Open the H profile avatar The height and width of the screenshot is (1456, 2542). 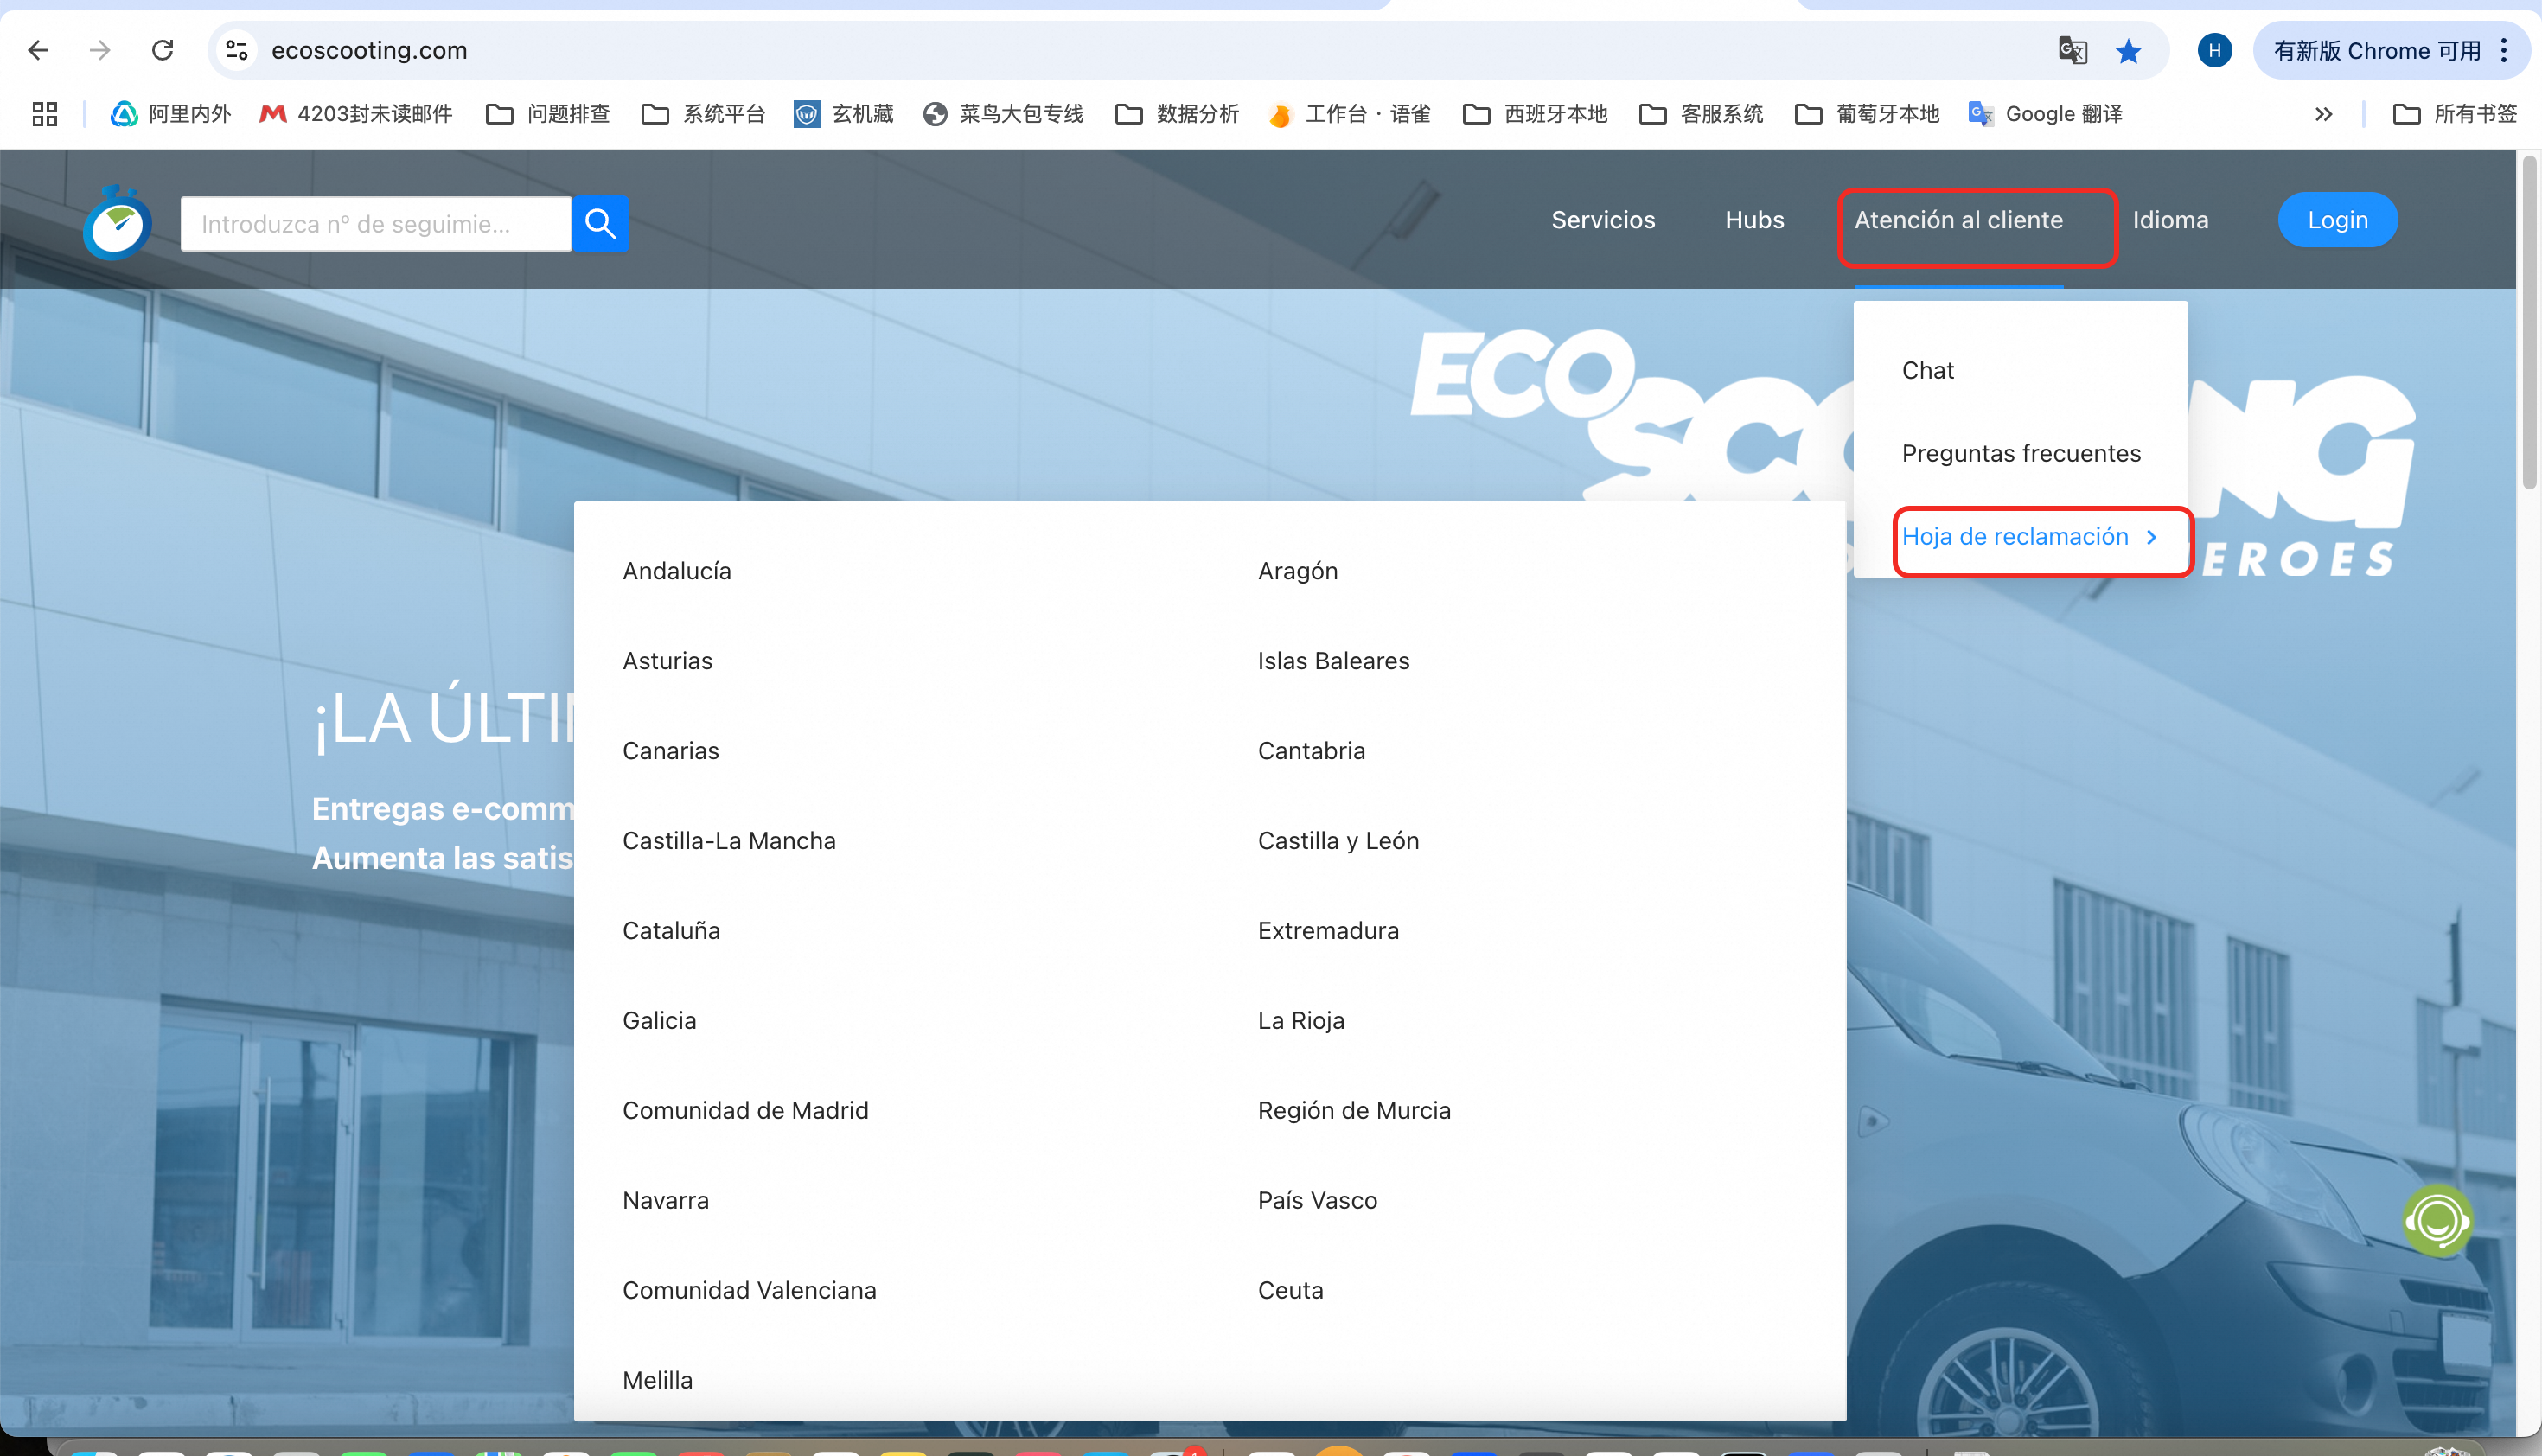tap(2214, 50)
